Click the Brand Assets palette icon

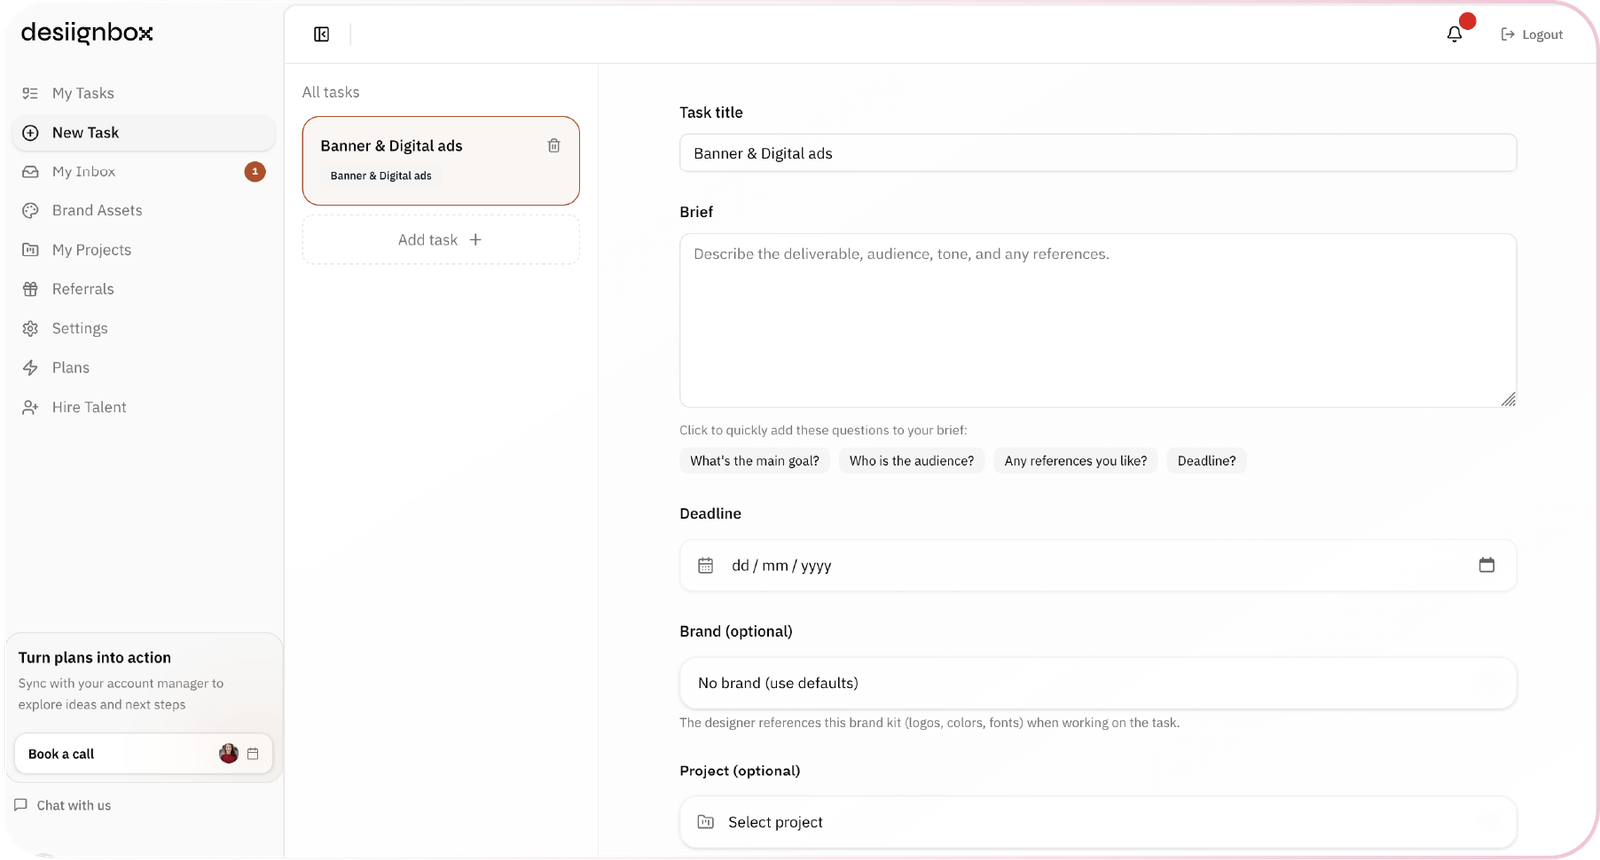pos(30,211)
